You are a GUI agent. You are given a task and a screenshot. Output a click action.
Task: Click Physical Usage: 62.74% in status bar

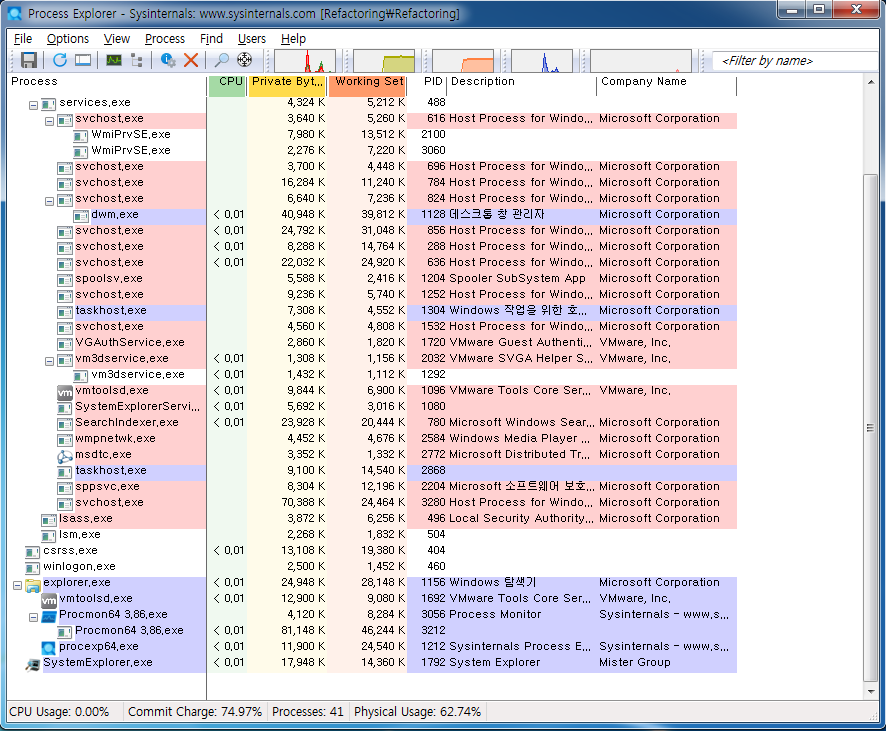click(x=417, y=712)
